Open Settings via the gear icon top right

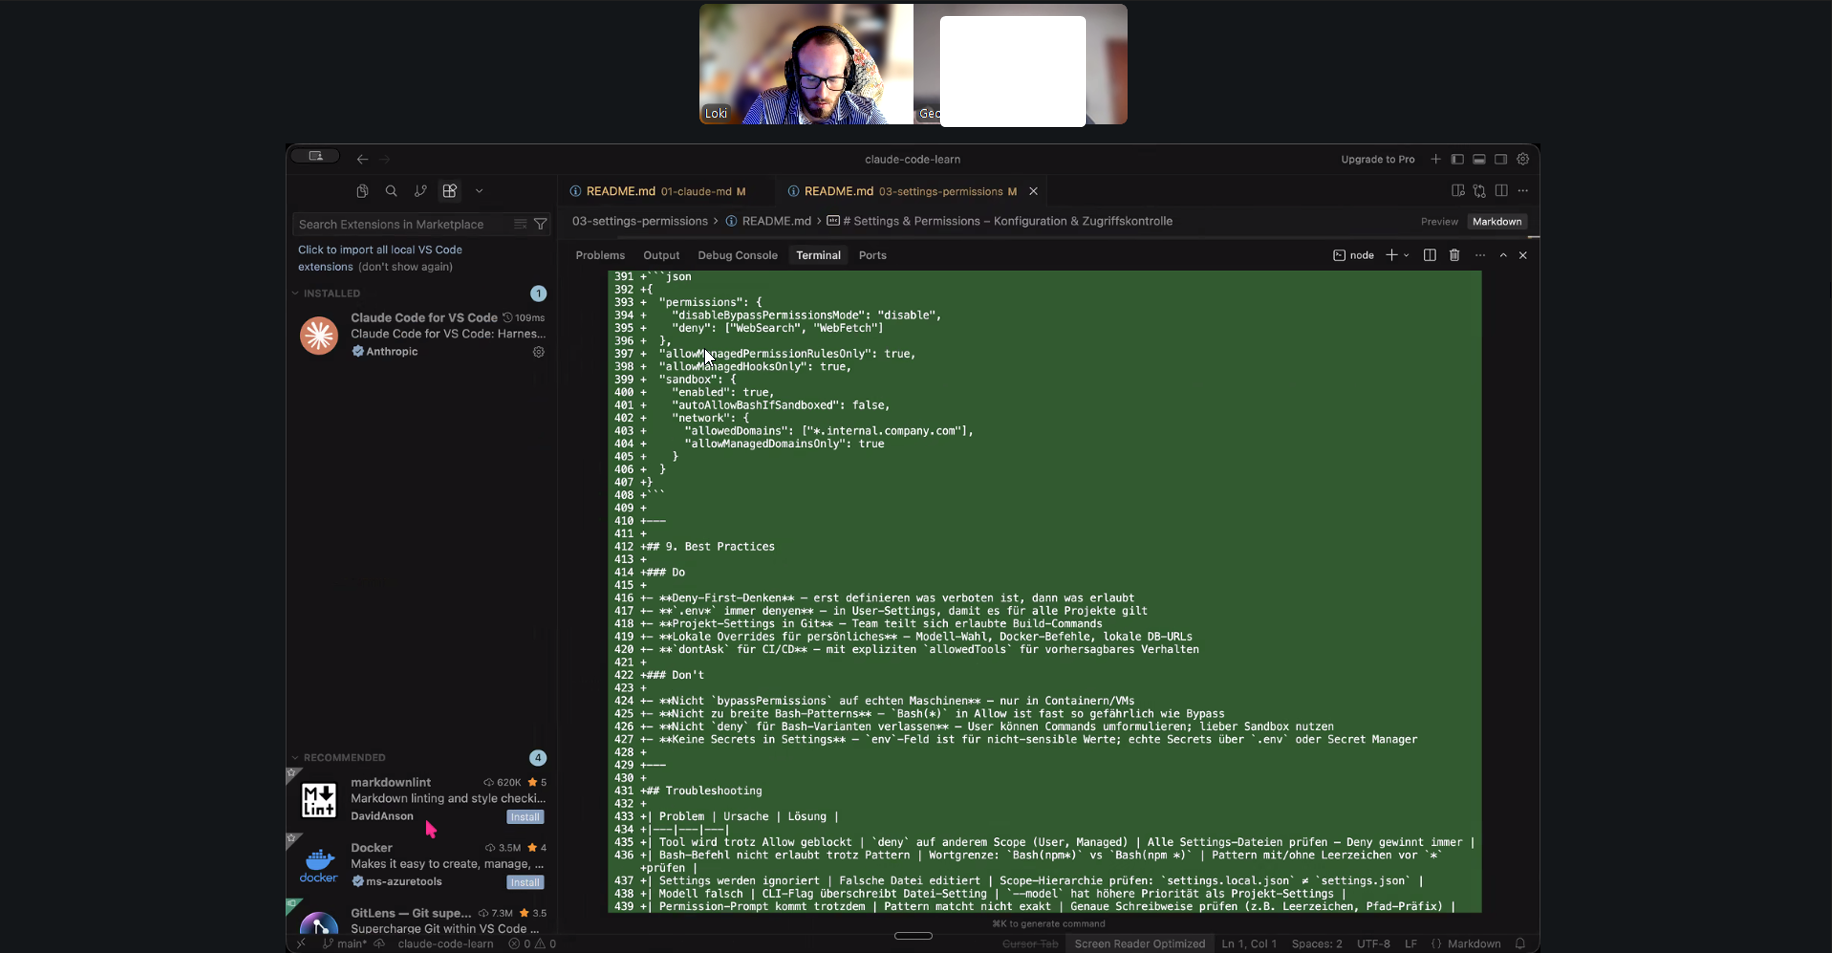point(1523,159)
